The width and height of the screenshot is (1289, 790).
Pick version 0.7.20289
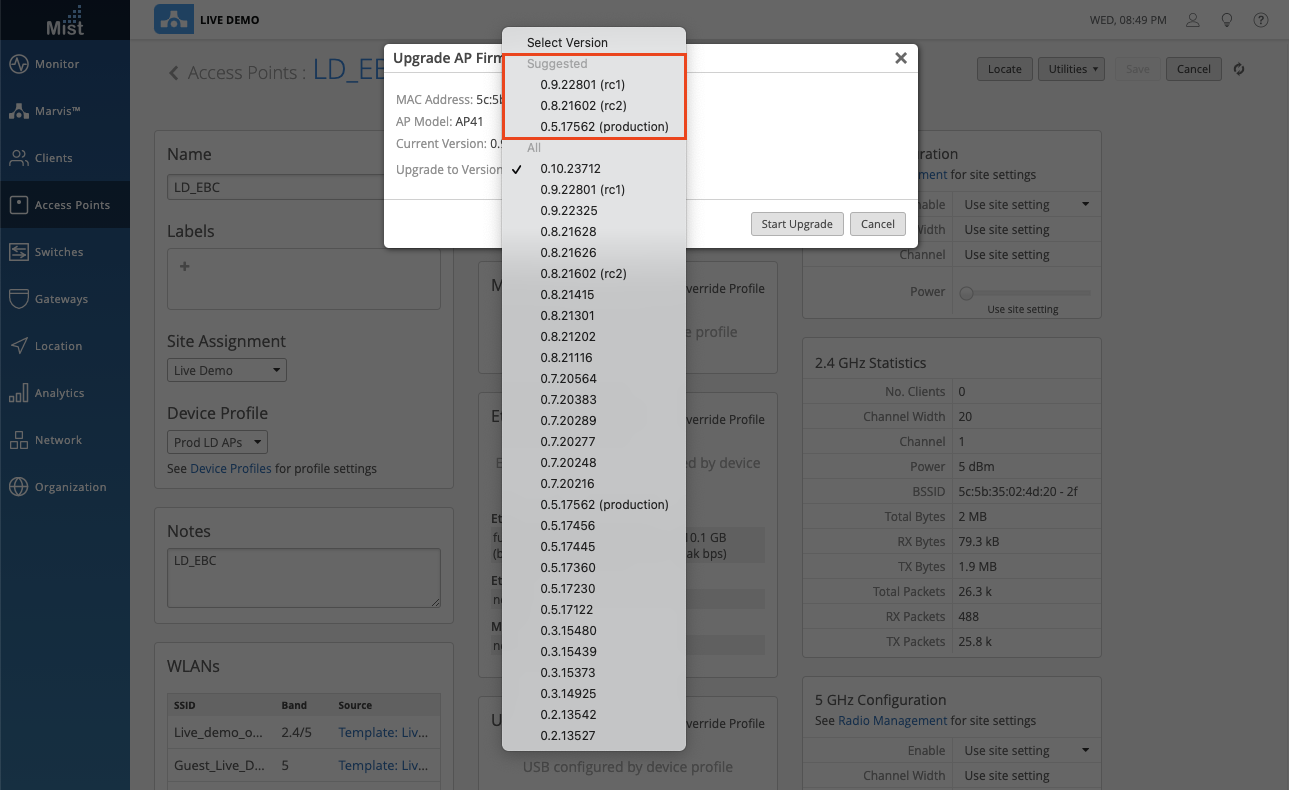594,420
